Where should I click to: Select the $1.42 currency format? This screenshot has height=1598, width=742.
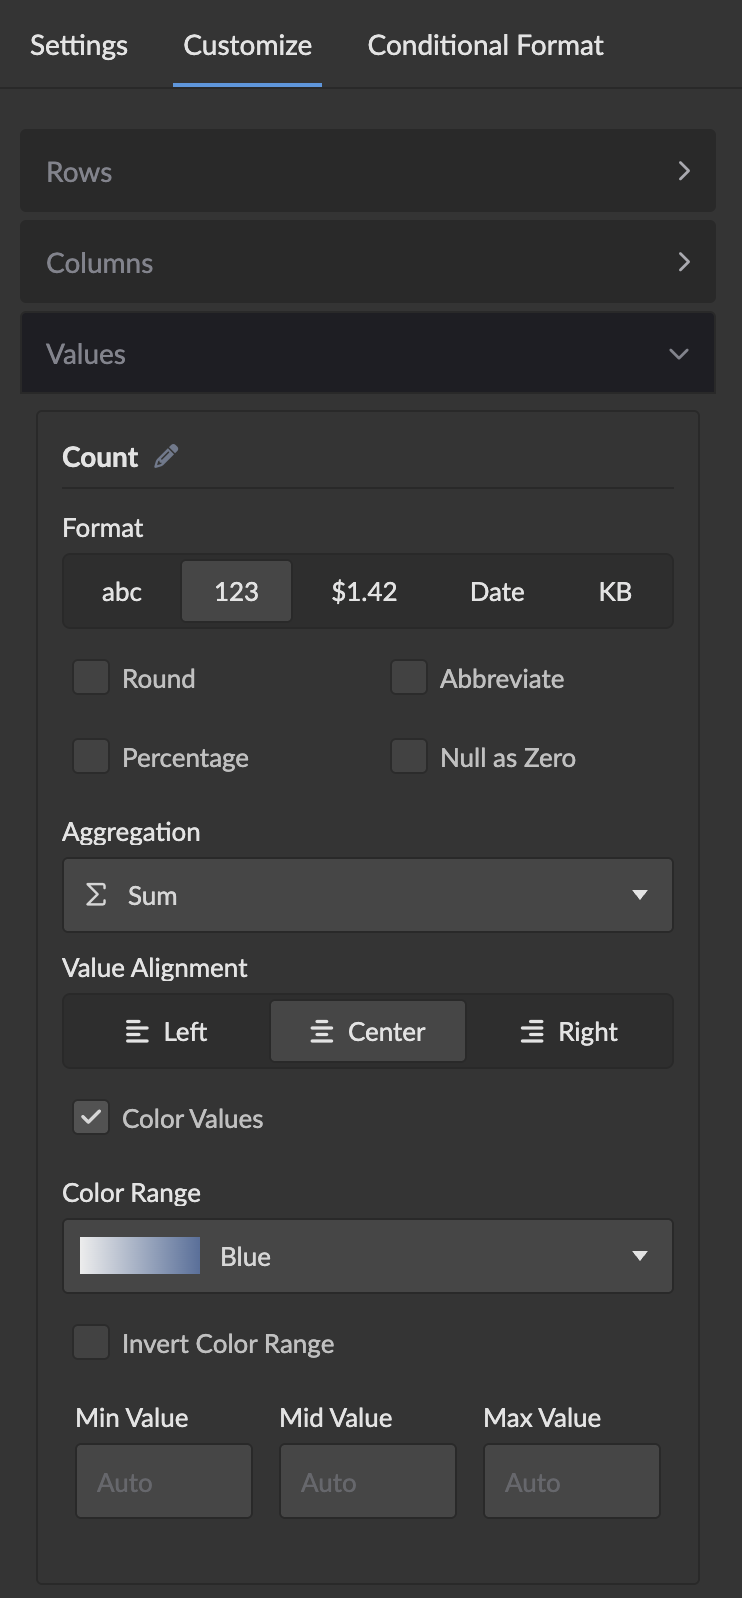click(x=364, y=592)
